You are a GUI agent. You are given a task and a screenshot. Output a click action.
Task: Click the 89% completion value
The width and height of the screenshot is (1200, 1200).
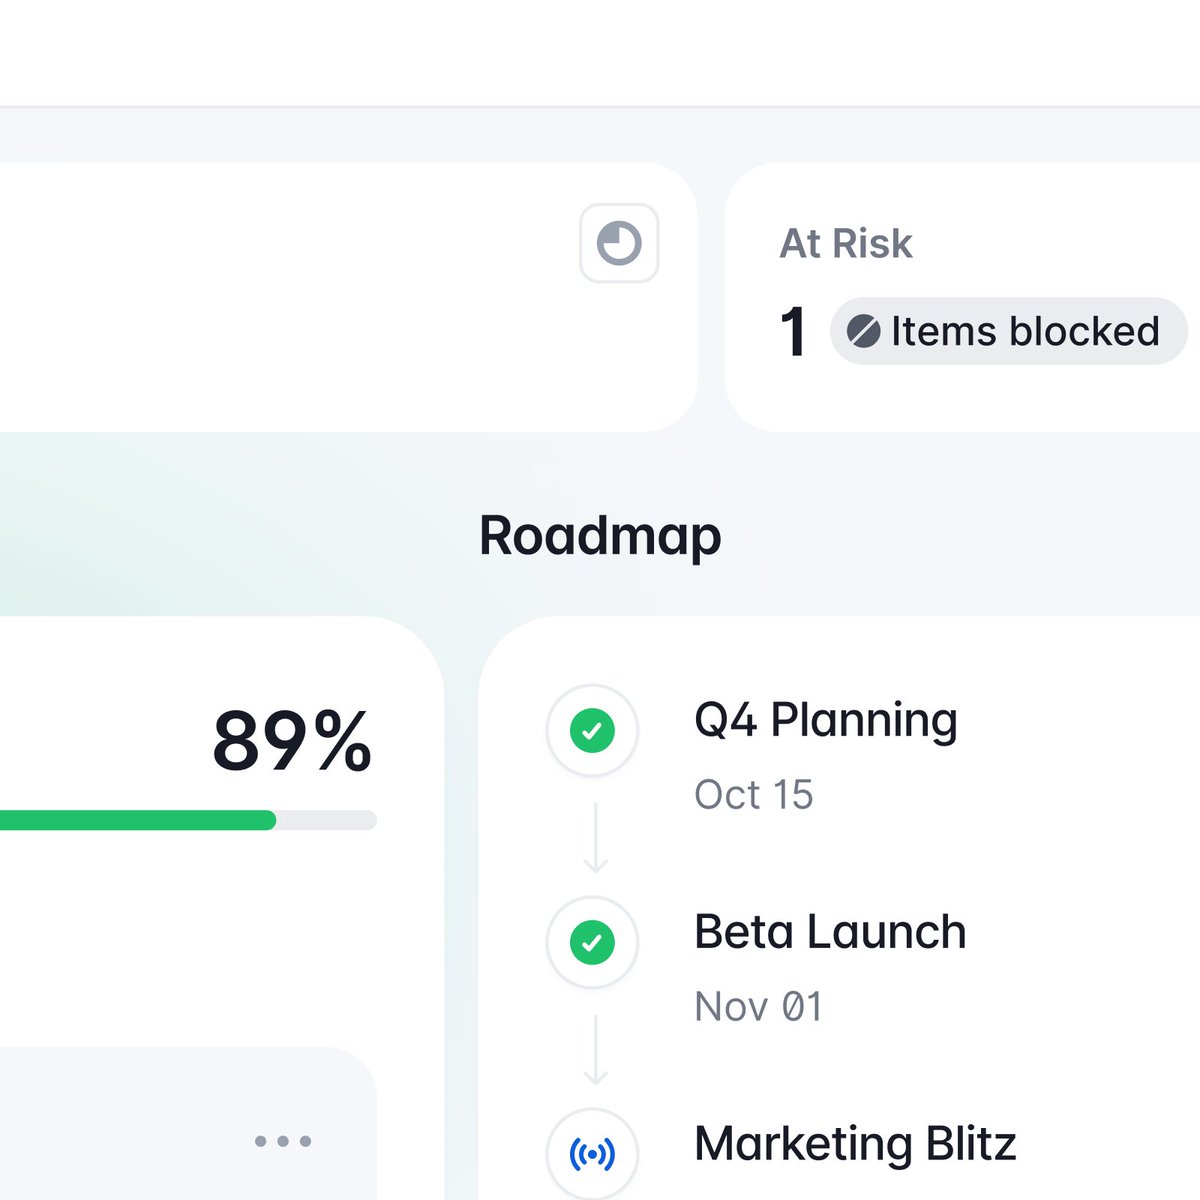[x=292, y=741]
